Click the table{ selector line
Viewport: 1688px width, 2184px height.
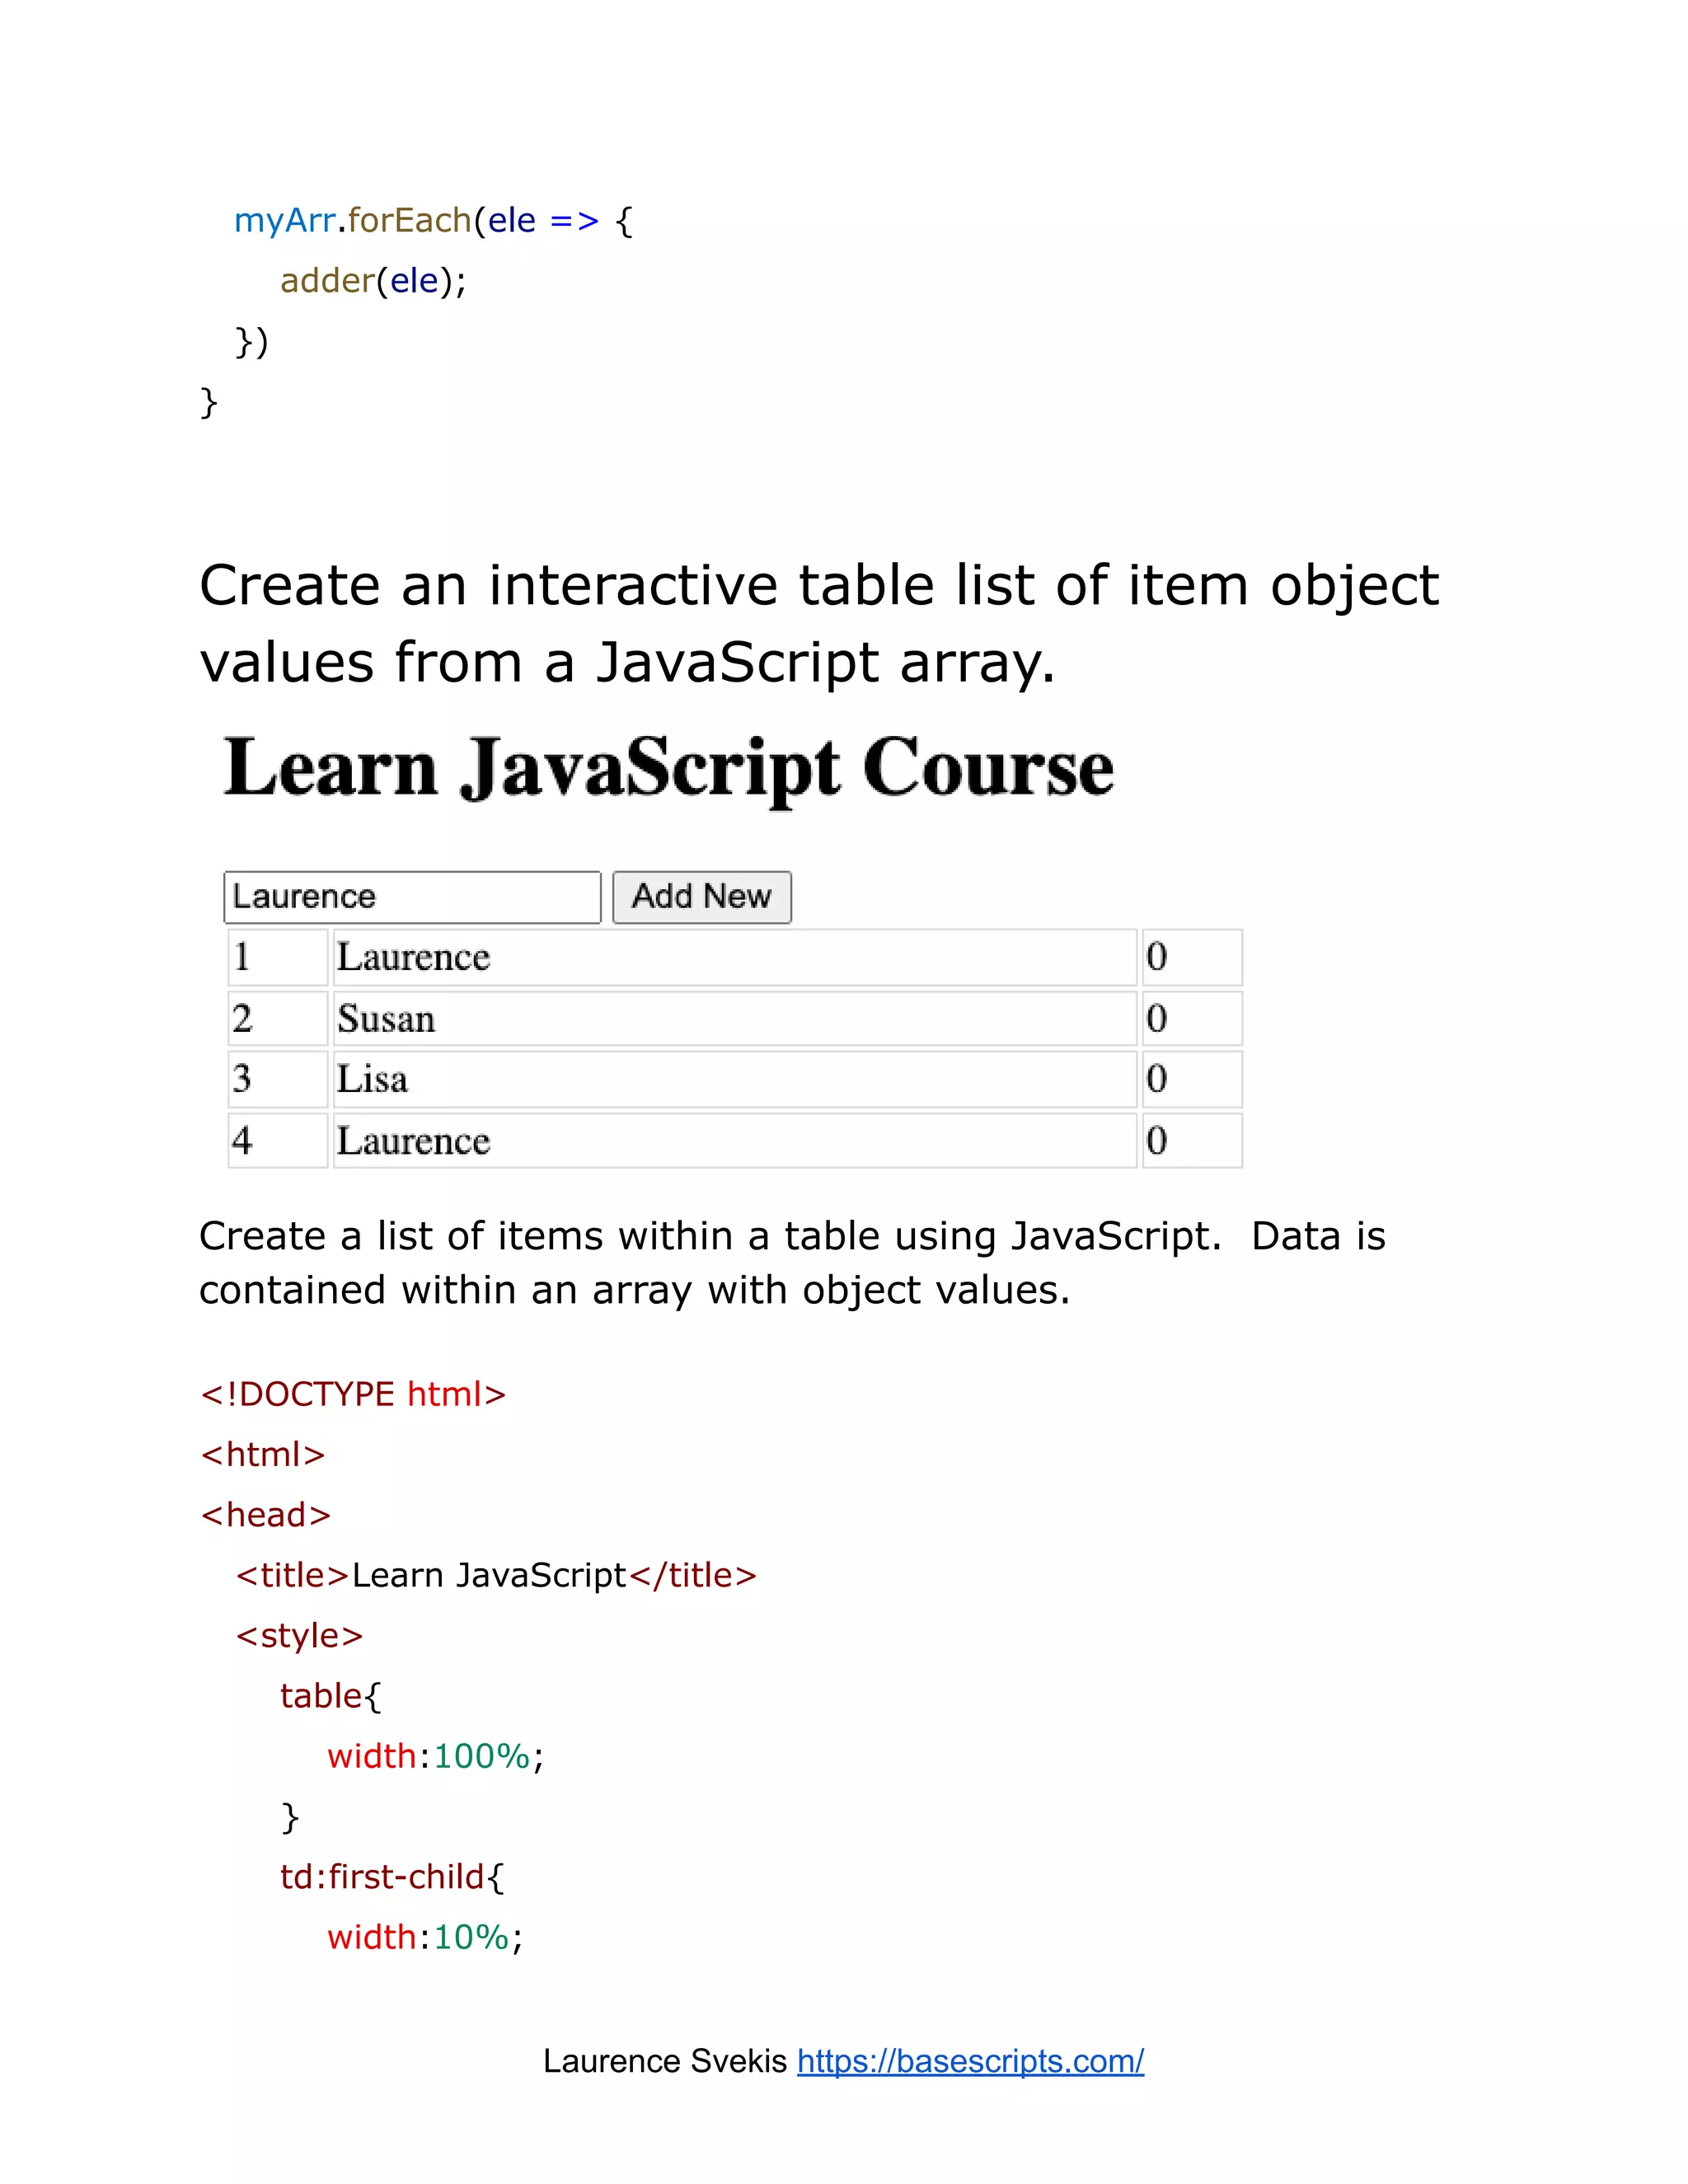[x=330, y=1696]
